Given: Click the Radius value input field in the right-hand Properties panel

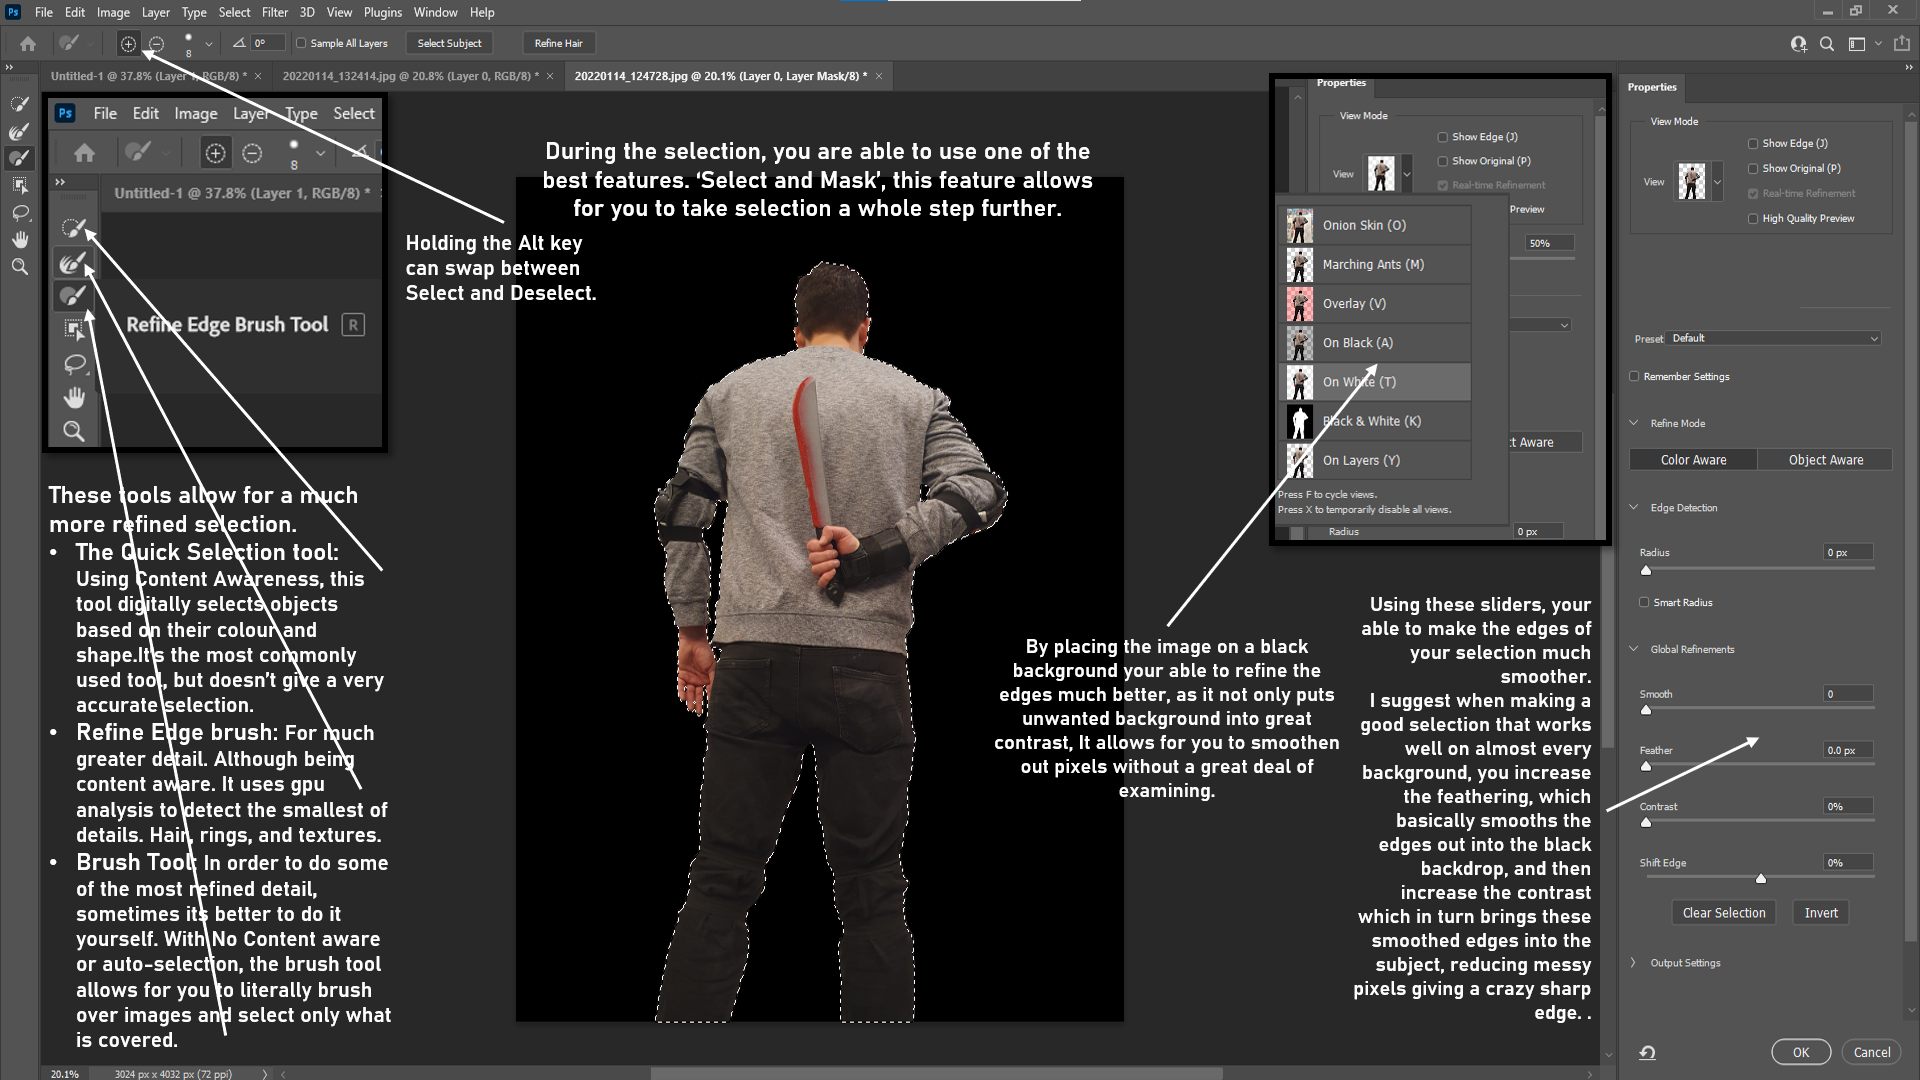Looking at the screenshot, I should click(x=1846, y=552).
